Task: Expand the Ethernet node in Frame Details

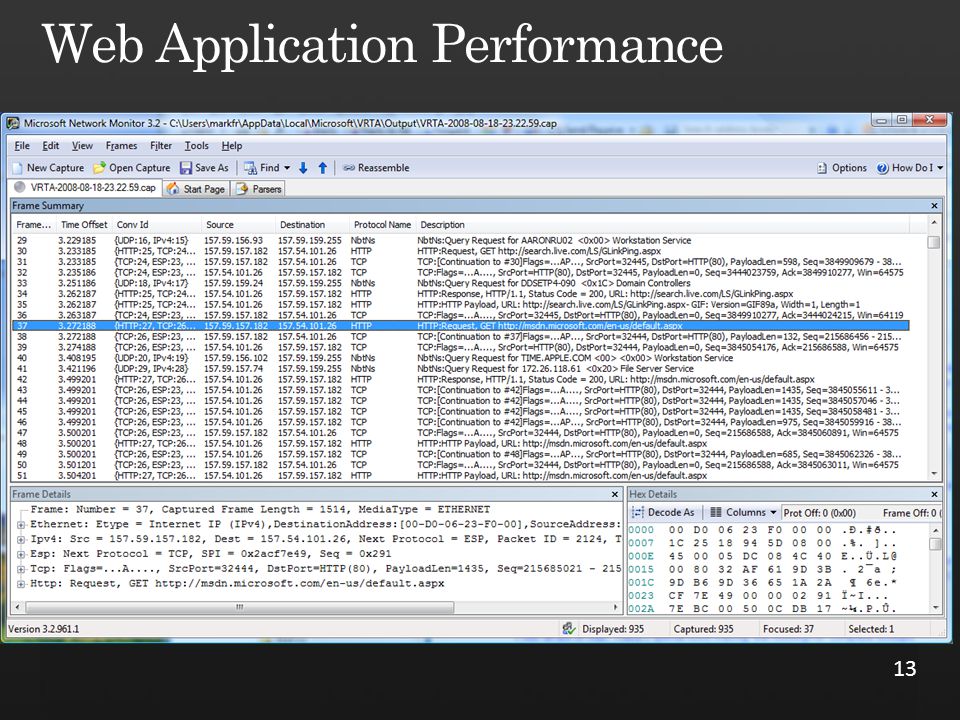Action: pos(21,525)
